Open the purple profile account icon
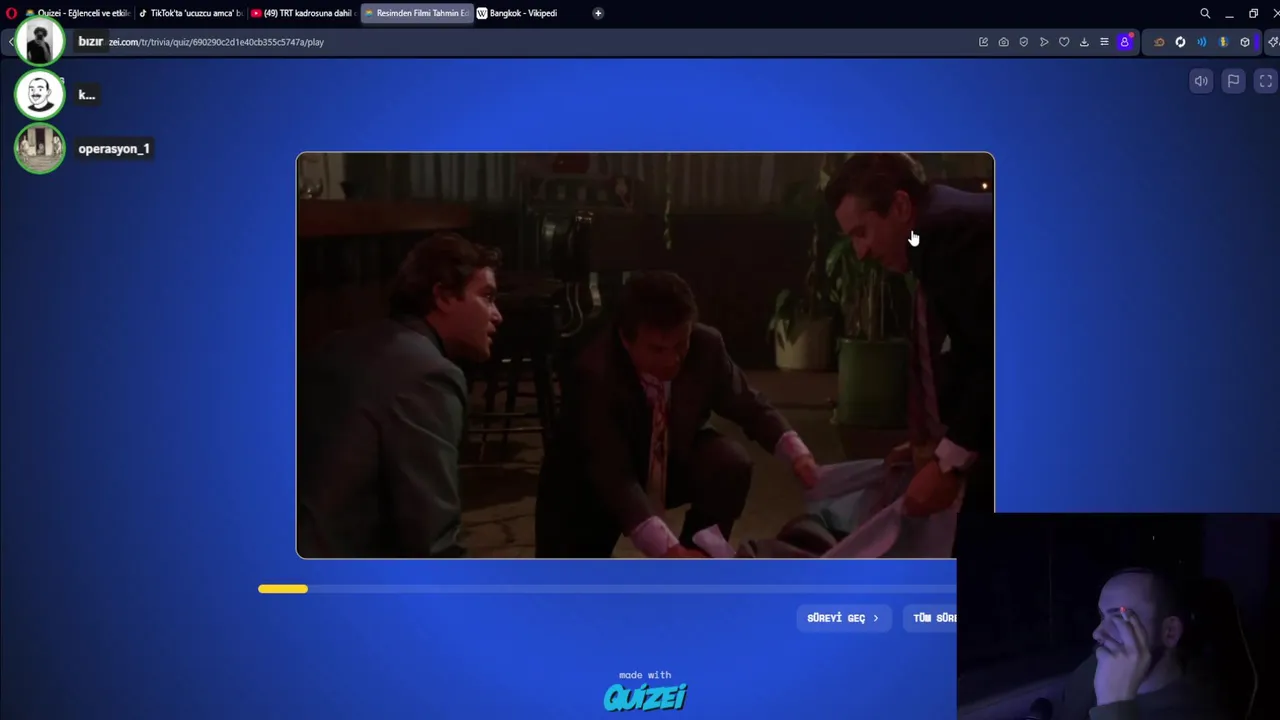Image resolution: width=1280 pixels, height=720 pixels. [x=1125, y=42]
